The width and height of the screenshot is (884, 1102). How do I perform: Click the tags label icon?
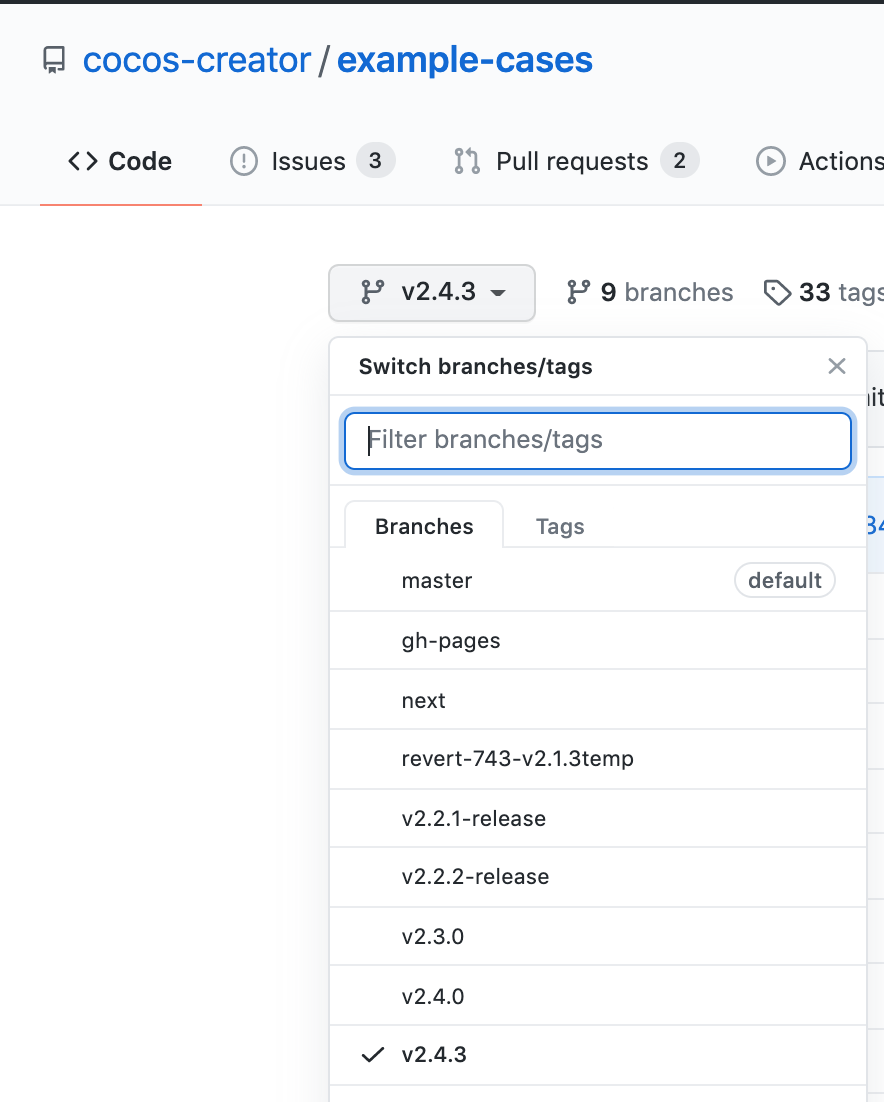[x=777, y=292]
